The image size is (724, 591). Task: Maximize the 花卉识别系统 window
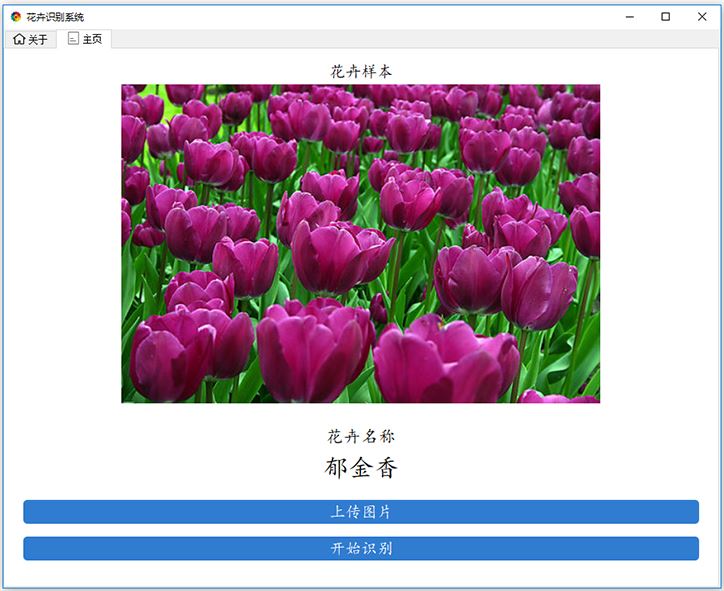pos(665,17)
